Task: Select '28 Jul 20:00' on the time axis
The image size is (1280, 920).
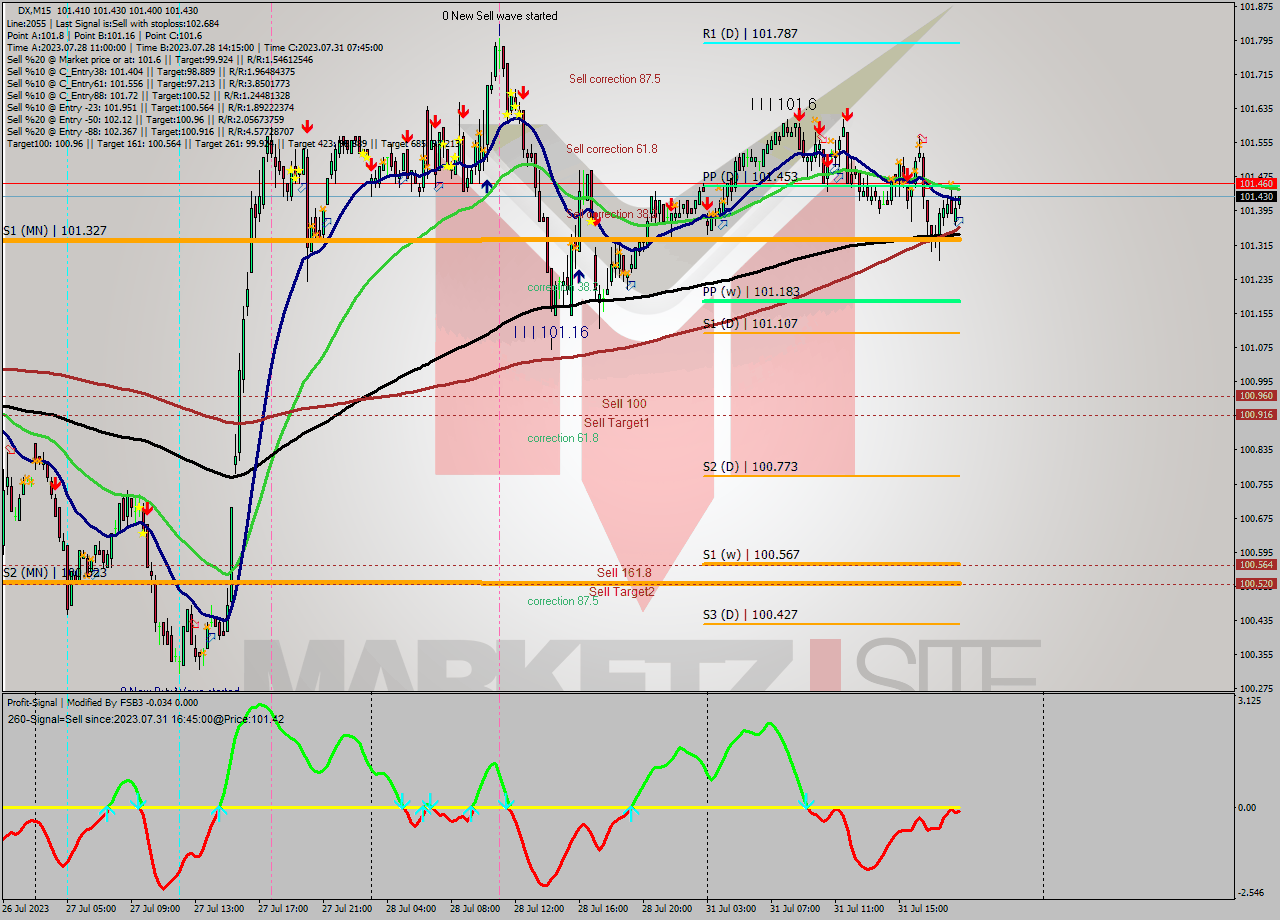Action: point(667,909)
